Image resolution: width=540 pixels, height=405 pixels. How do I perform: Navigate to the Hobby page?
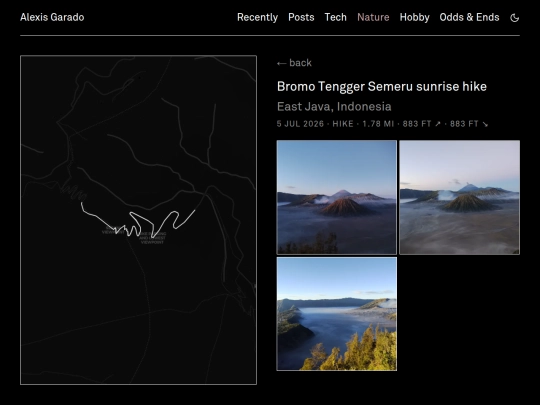point(414,17)
